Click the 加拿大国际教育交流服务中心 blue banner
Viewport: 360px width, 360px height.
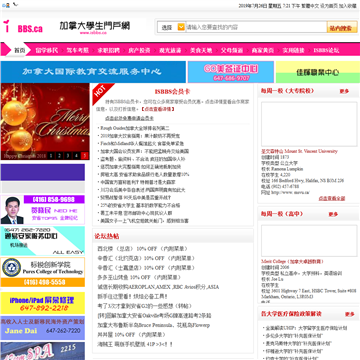point(93,72)
